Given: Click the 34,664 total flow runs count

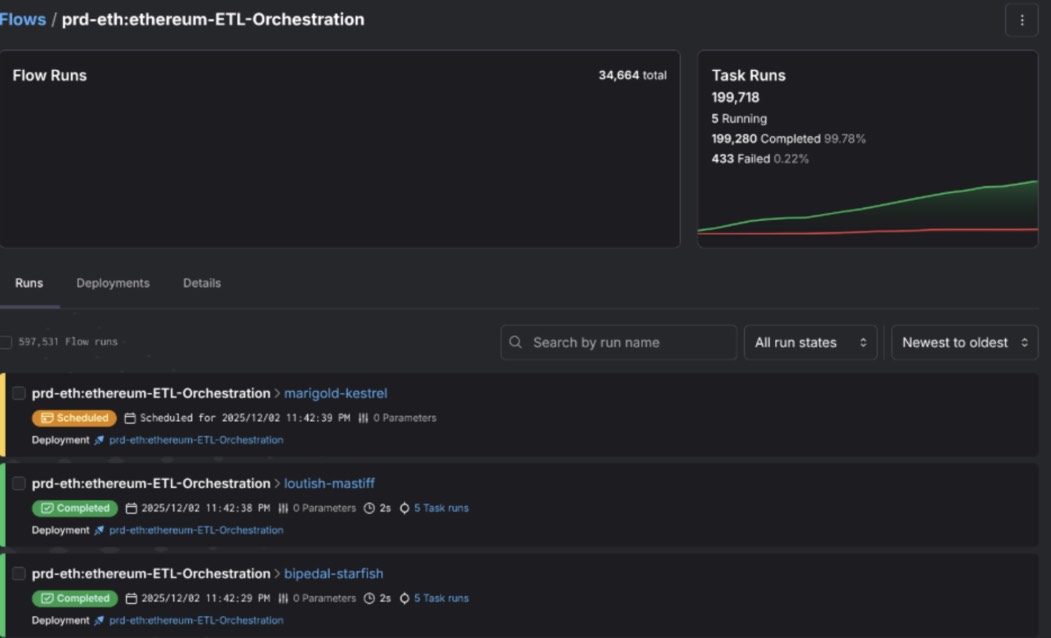Looking at the screenshot, I should (x=632, y=76).
